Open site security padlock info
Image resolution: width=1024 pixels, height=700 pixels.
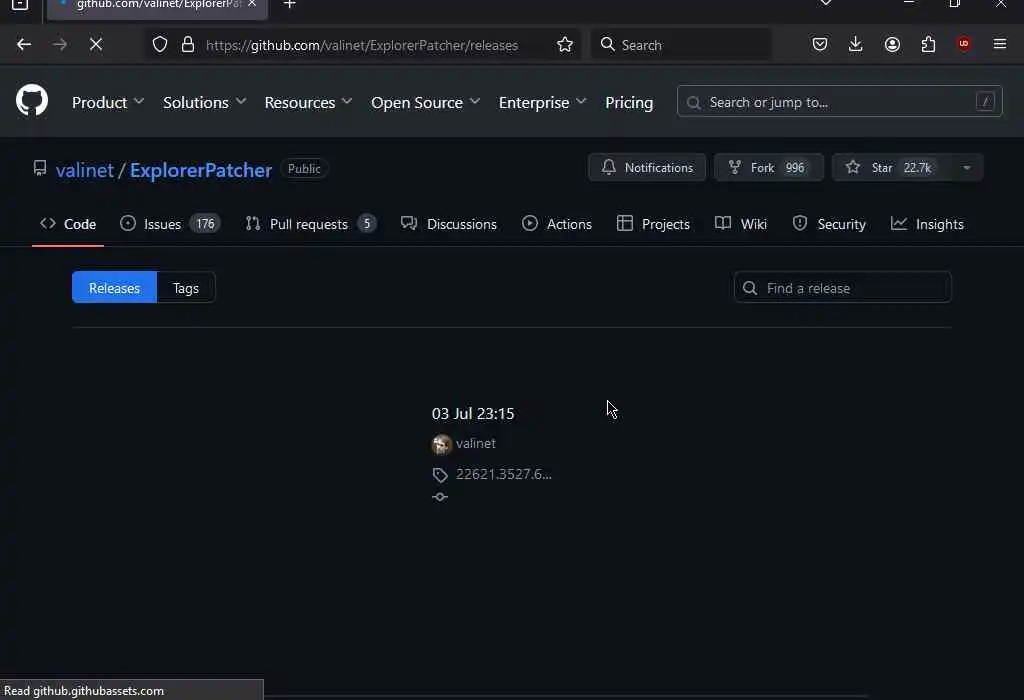(x=188, y=44)
